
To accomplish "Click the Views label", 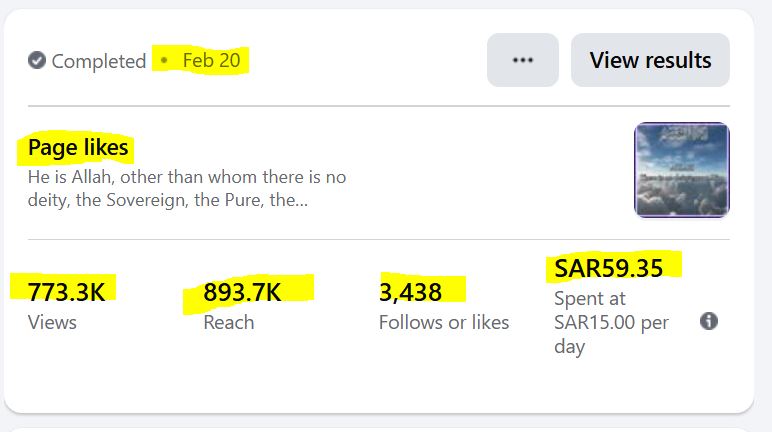I will point(52,322).
